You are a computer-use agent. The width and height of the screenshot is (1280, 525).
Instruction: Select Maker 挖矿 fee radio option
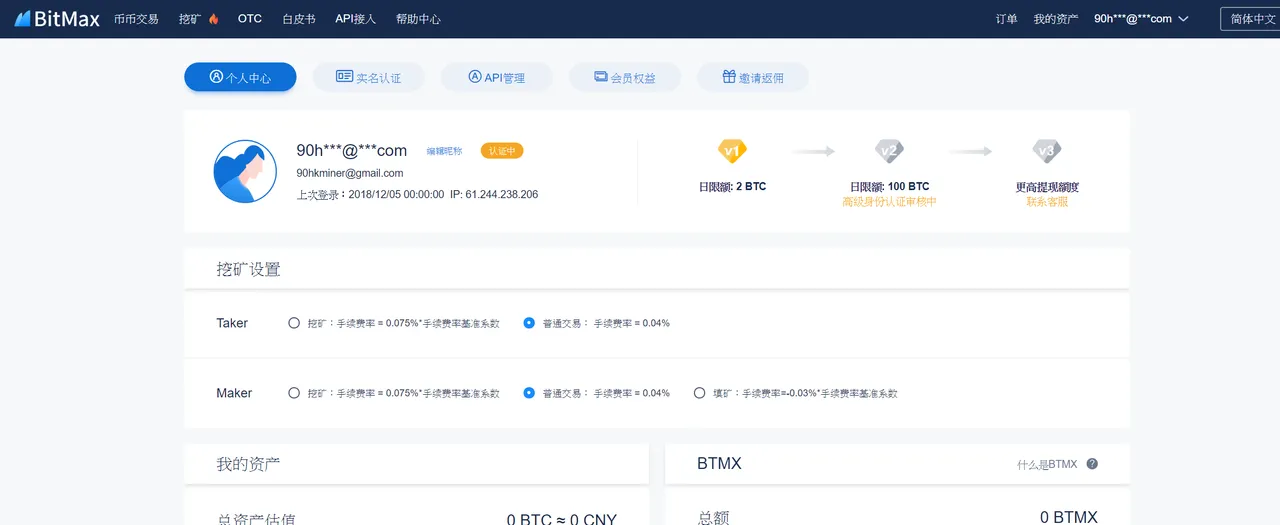tap(294, 393)
